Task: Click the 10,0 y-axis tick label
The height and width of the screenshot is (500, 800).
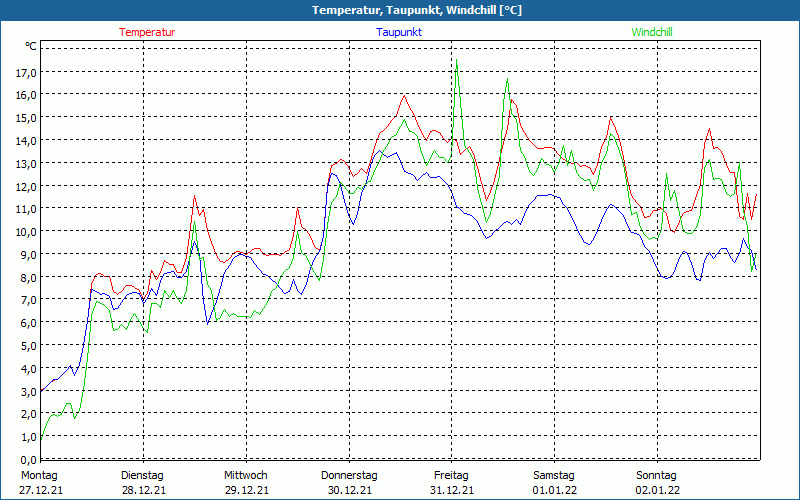Action: 26,232
